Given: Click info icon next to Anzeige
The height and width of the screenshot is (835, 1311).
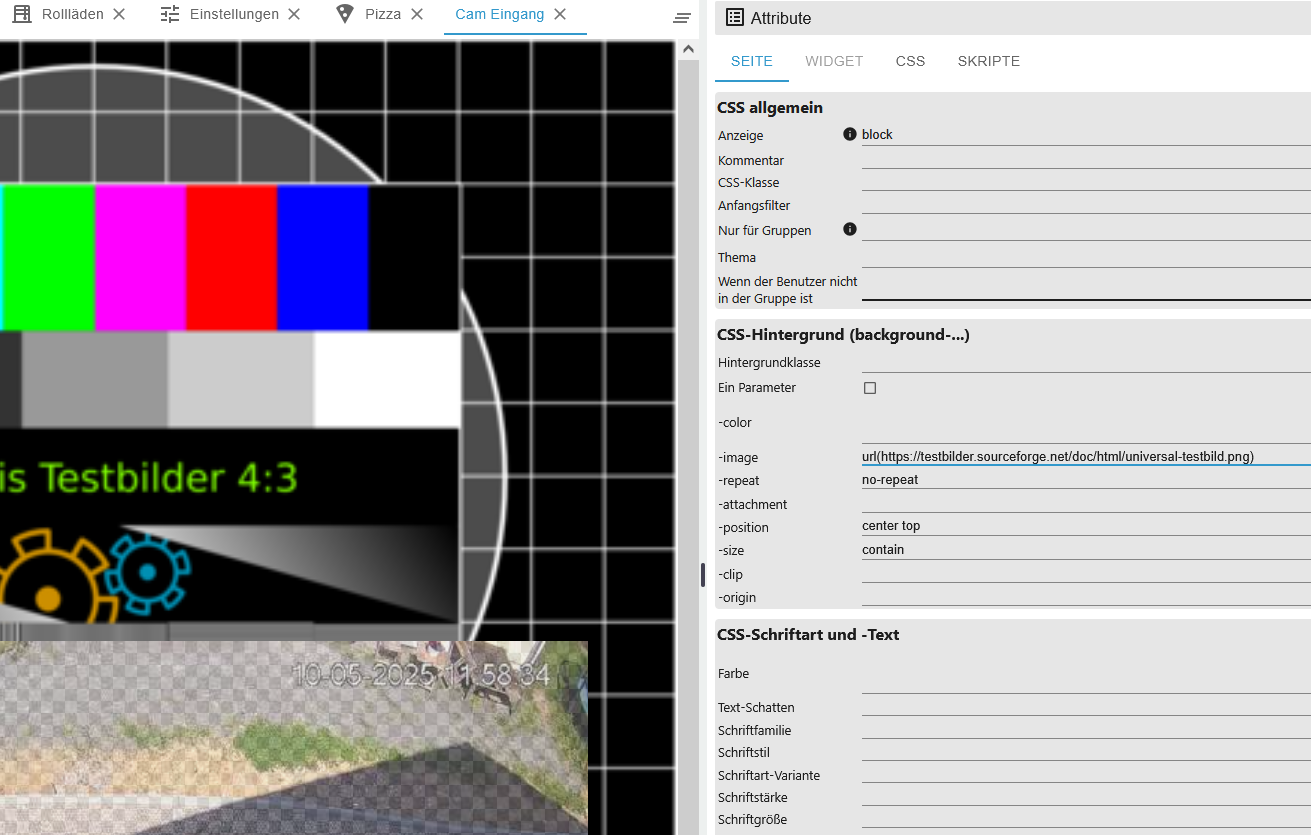Looking at the screenshot, I should (x=850, y=134).
